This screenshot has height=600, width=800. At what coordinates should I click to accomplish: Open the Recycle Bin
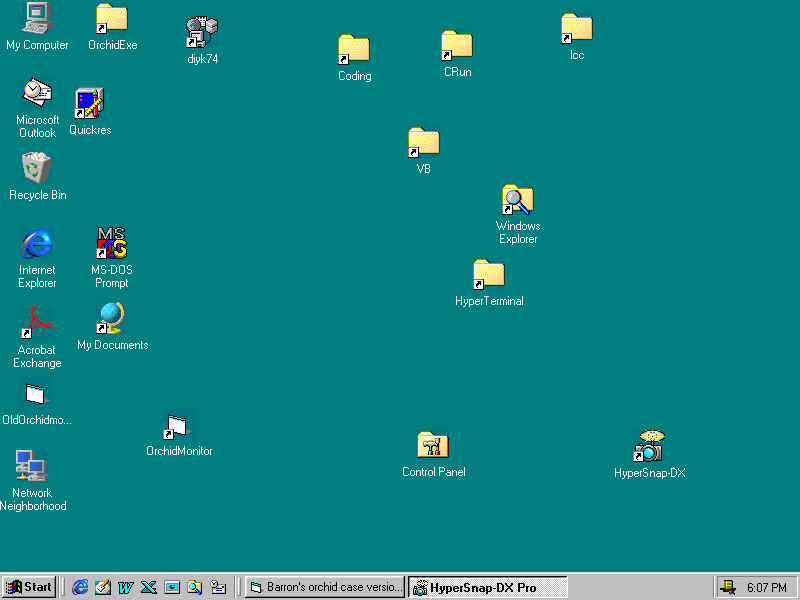point(37,168)
